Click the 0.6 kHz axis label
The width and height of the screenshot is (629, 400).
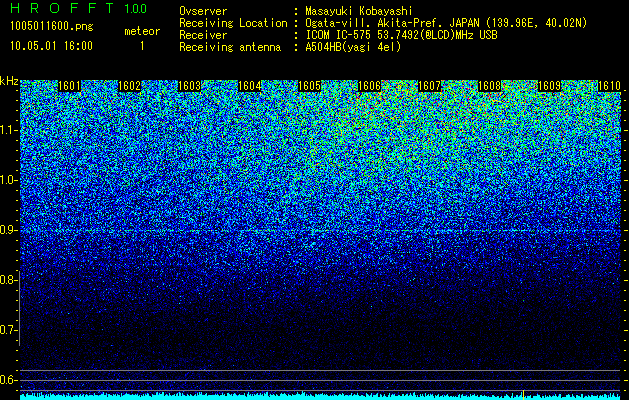[8, 380]
